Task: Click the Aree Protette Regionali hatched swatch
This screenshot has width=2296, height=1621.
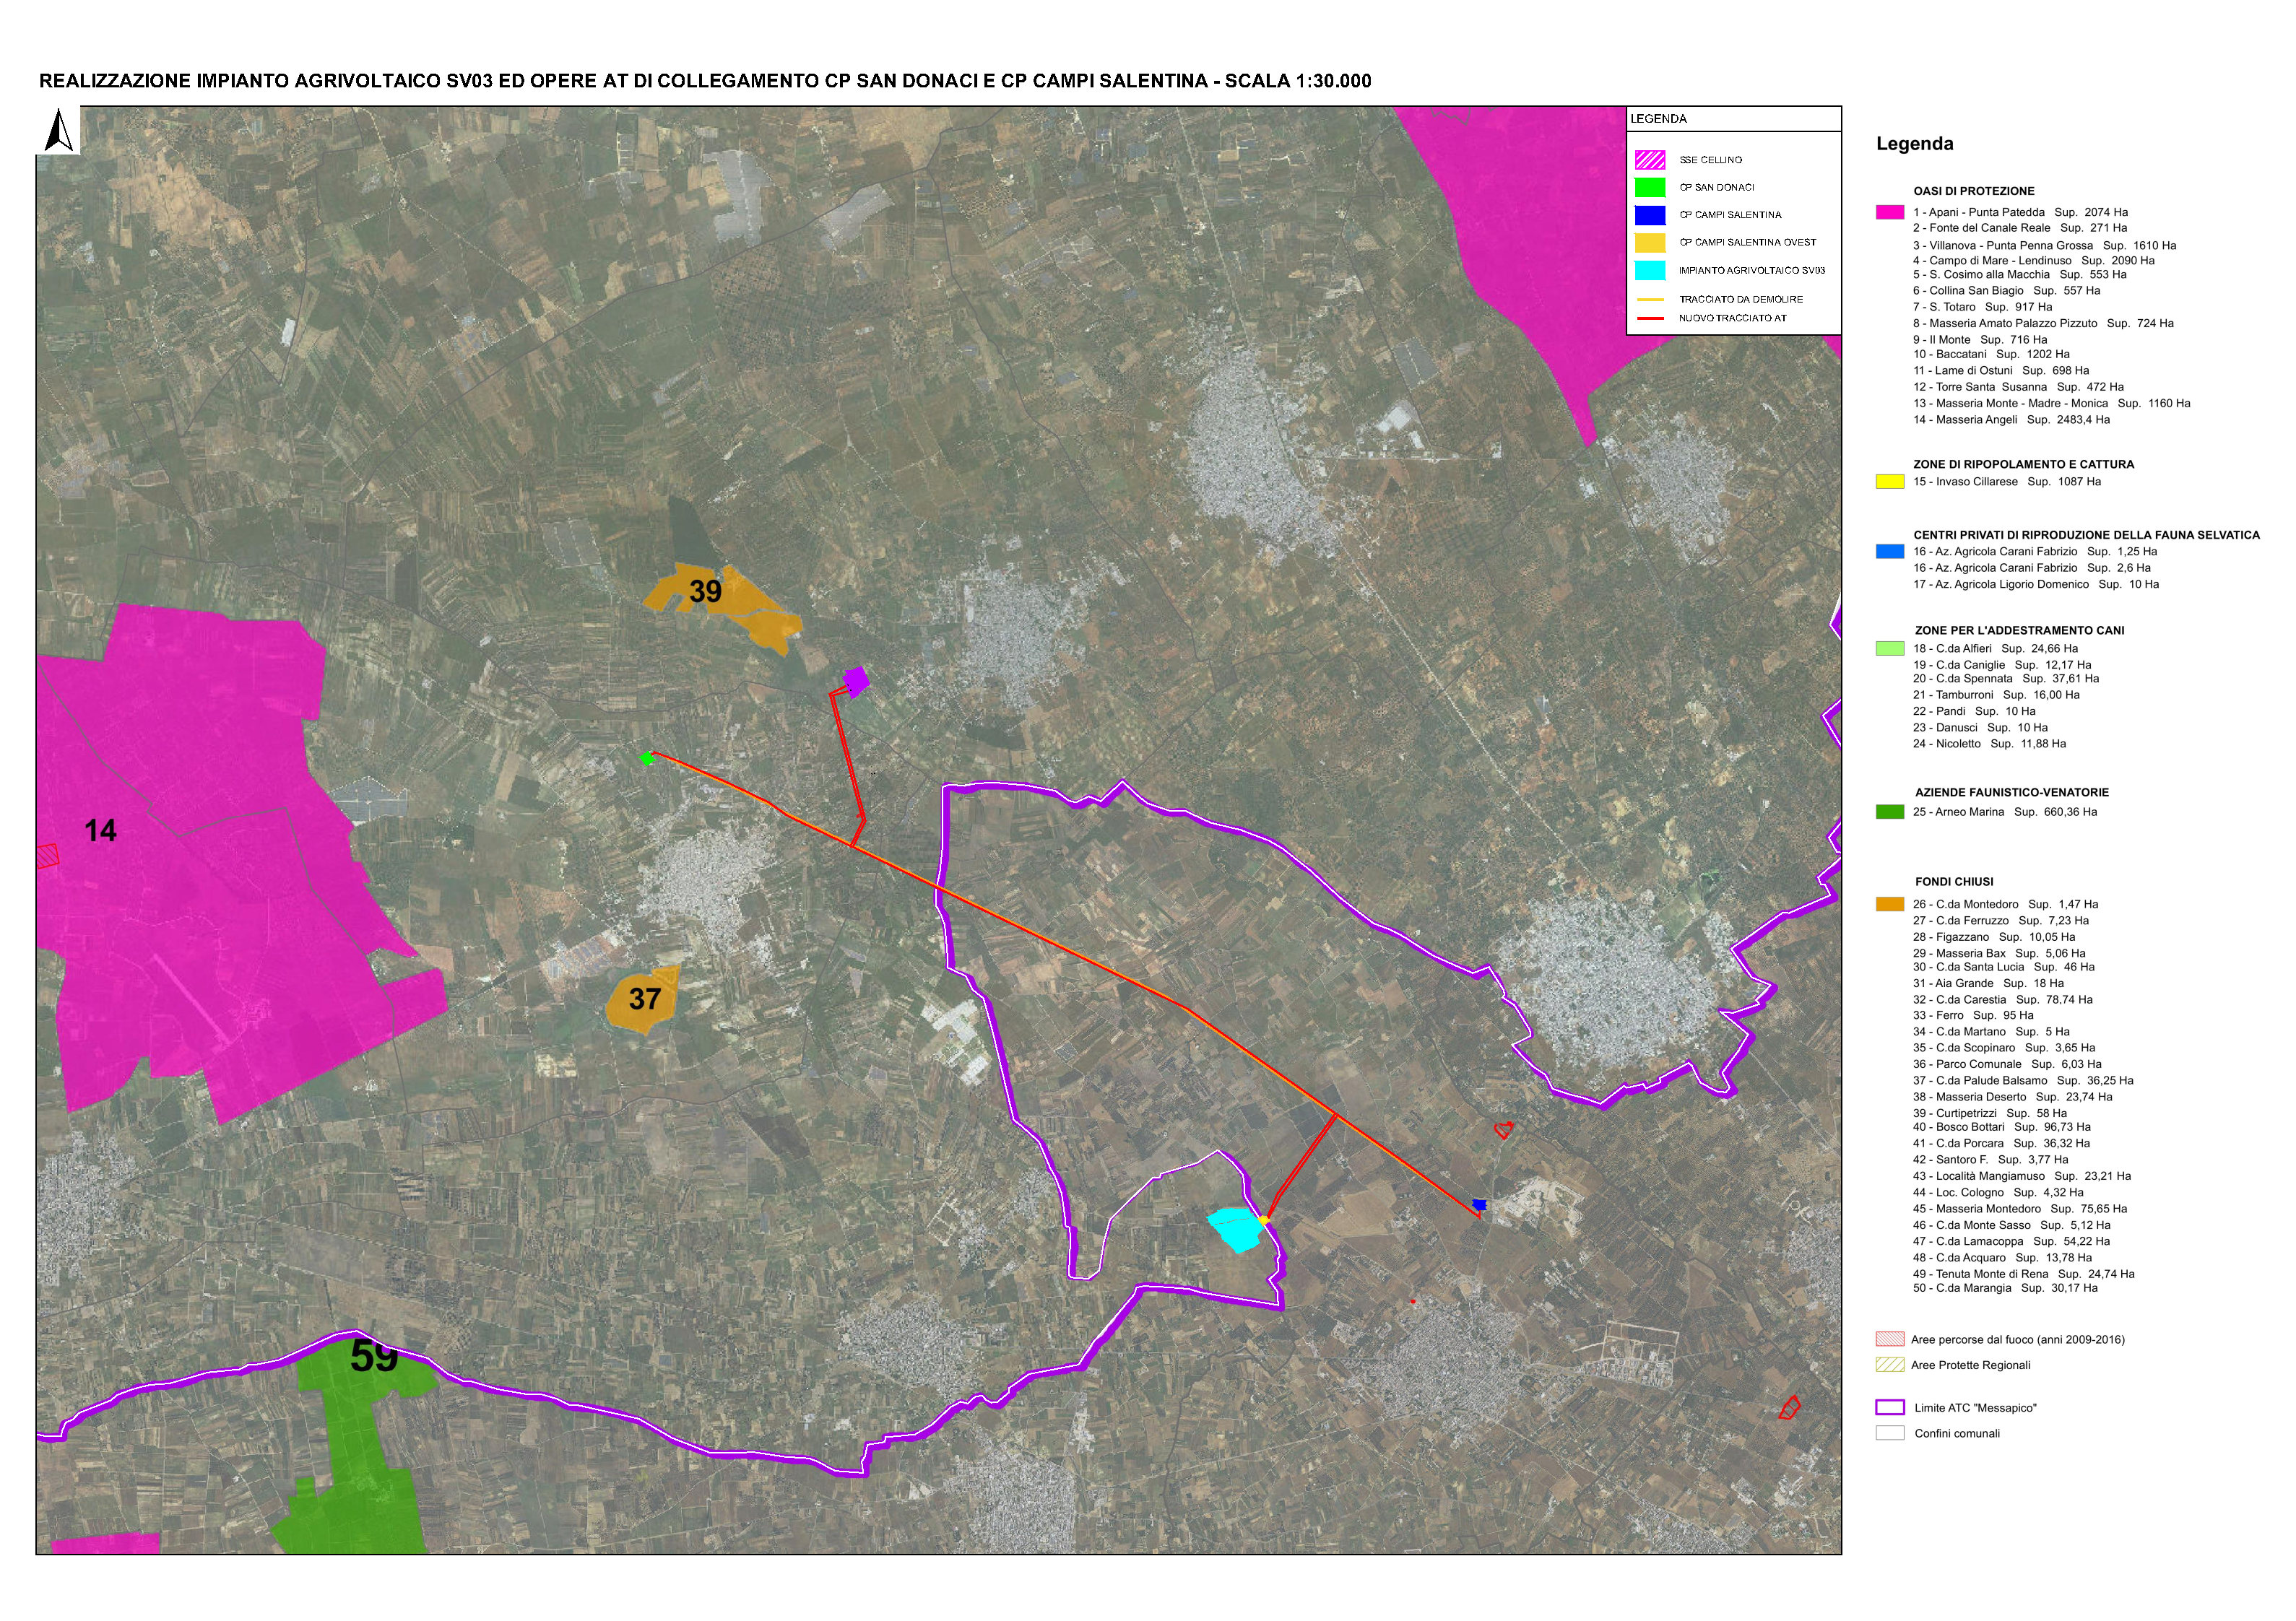Action: click(1889, 1365)
